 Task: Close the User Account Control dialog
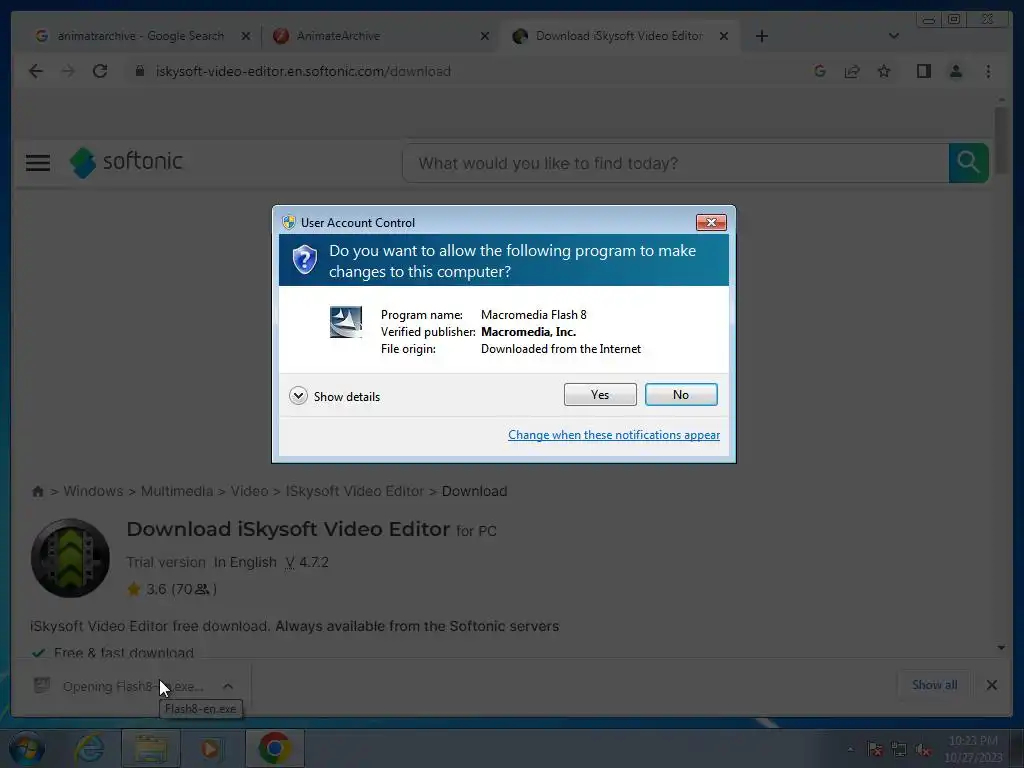click(x=711, y=222)
